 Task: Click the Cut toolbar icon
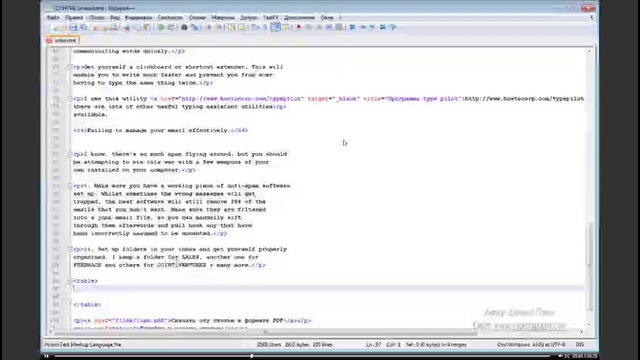tap(127, 27)
